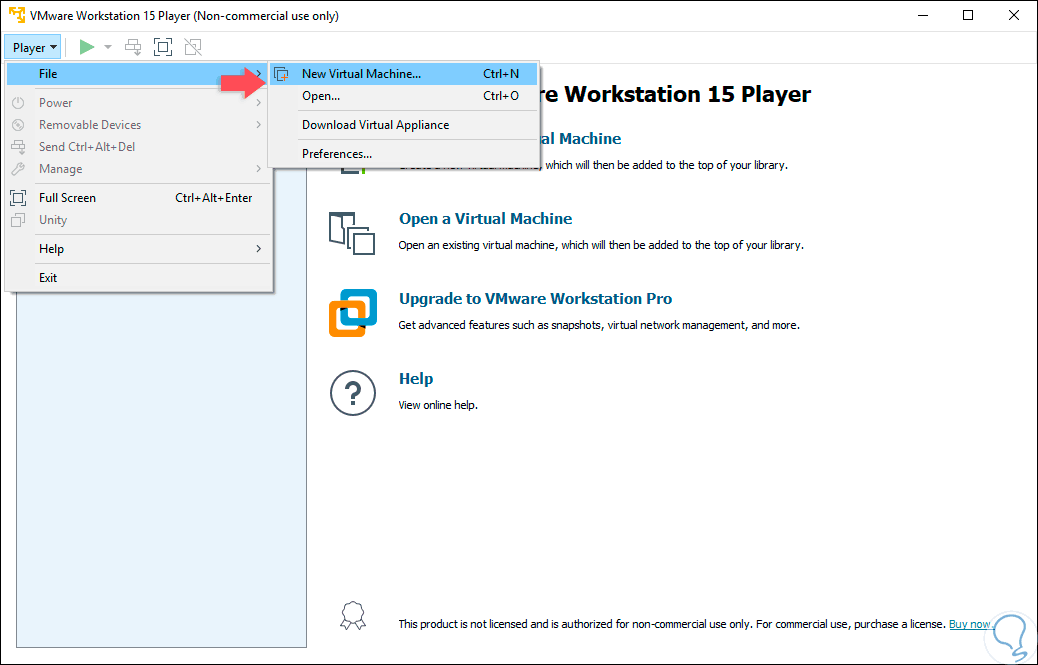Click the Open a Virtual Machine heading
Screen dimensions: 1038x665
pyautogui.click(x=485, y=219)
